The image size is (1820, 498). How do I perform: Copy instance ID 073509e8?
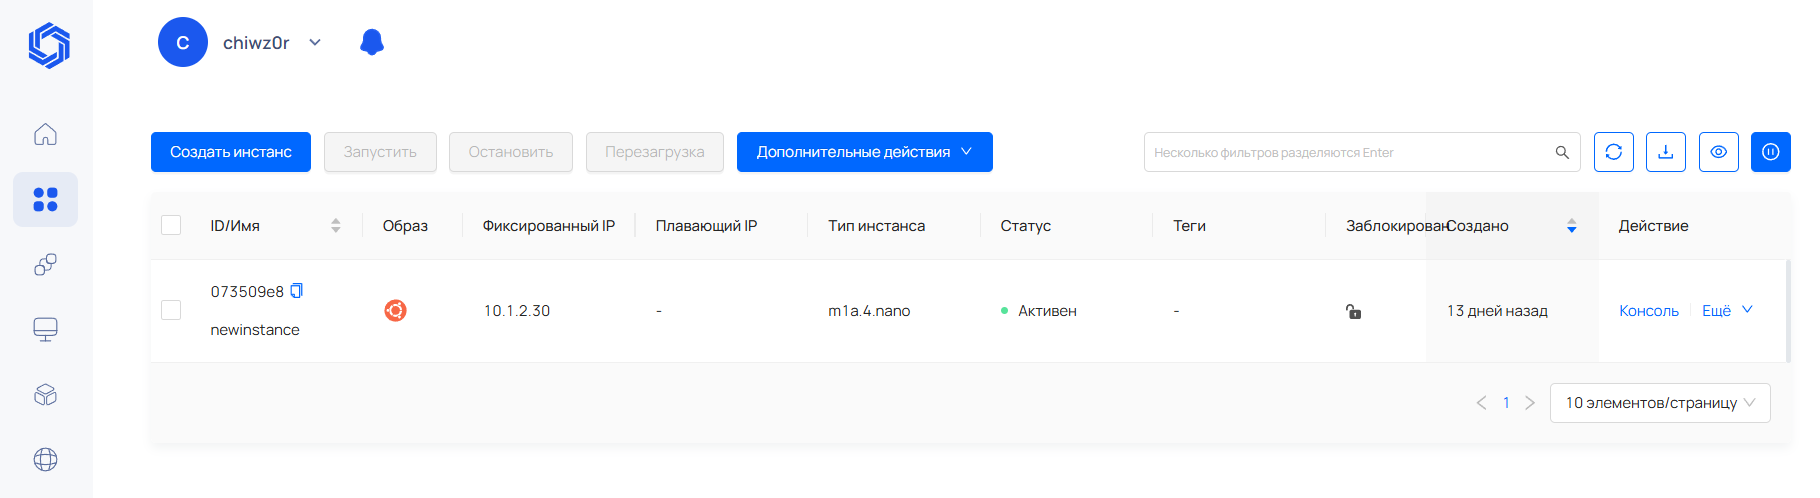click(x=297, y=291)
